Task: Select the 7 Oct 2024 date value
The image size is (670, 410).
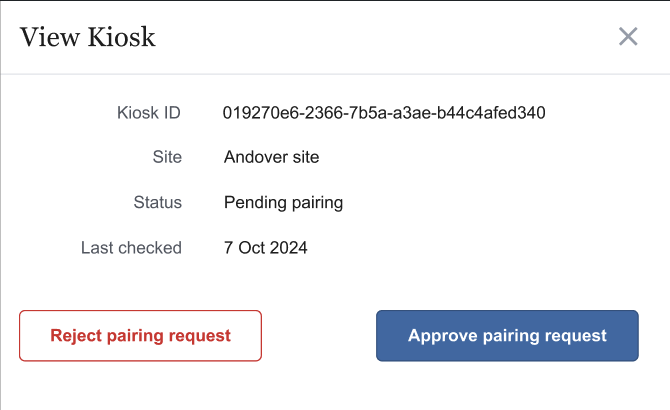Action: pyautogui.click(x=265, y=248)
